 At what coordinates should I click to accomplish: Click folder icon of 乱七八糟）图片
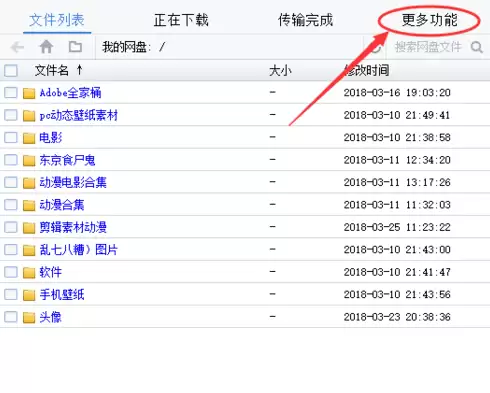(29, 250)
